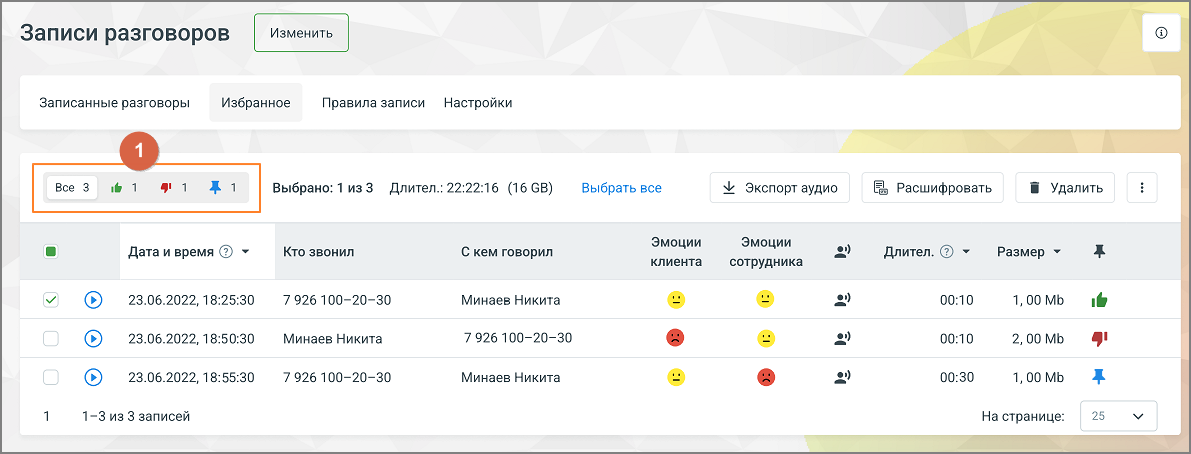Viewport: 1191px width, 454px height.
Task: Open the info icon button at top right
Action: pyautogui.click(x=1160, y=33)
